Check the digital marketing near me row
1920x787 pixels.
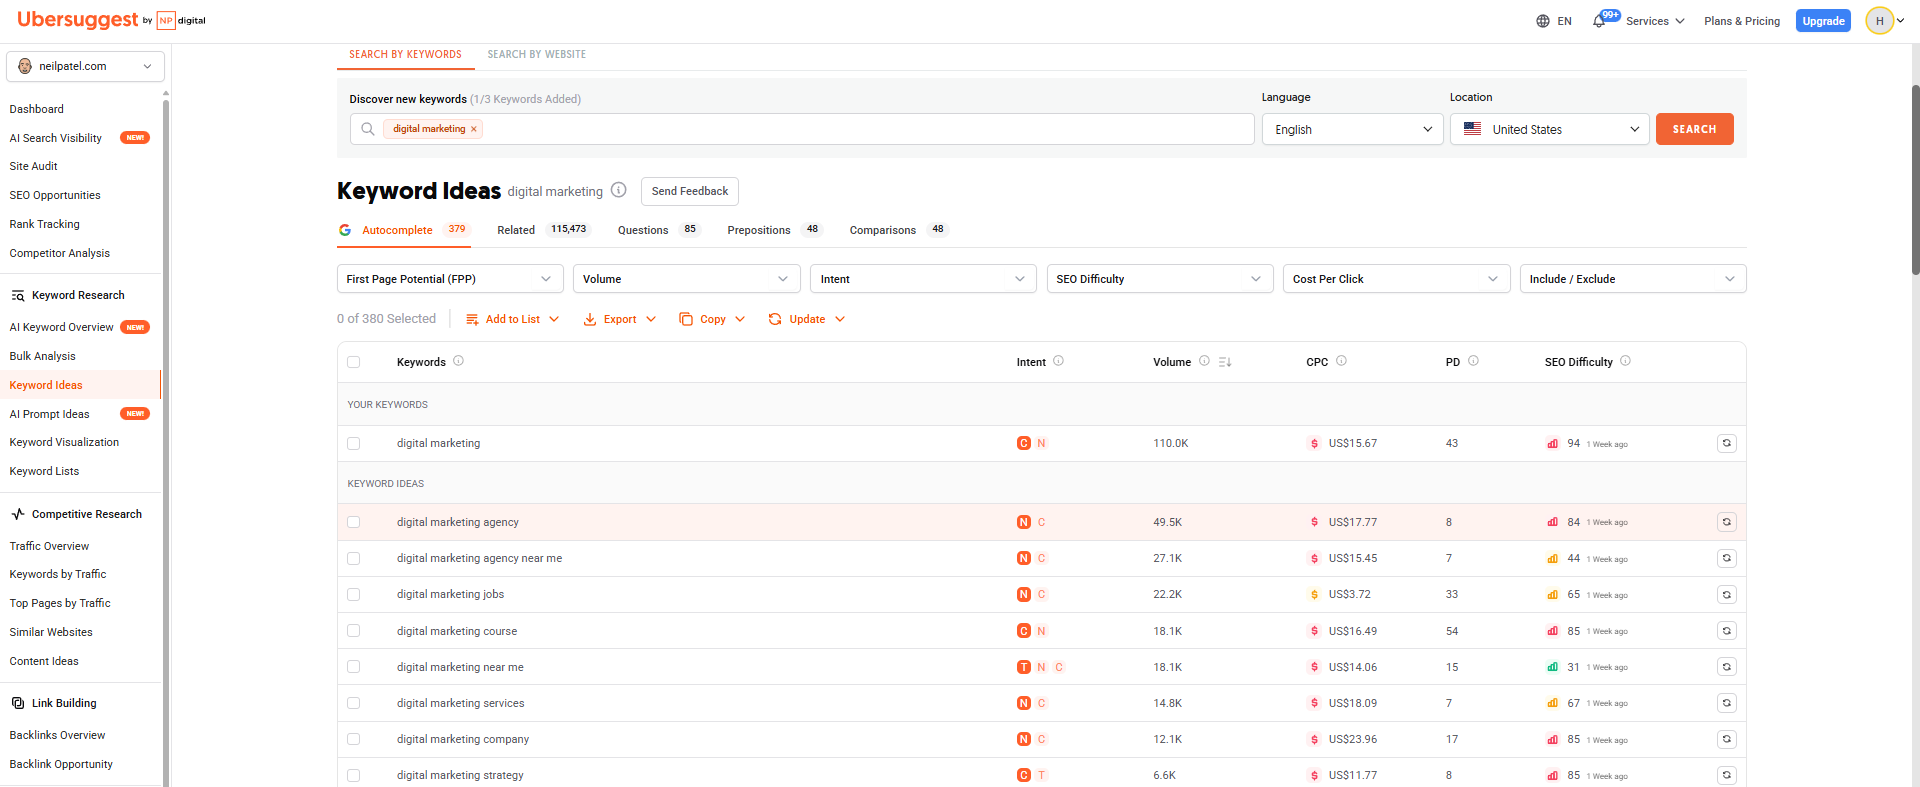(353, 667)
